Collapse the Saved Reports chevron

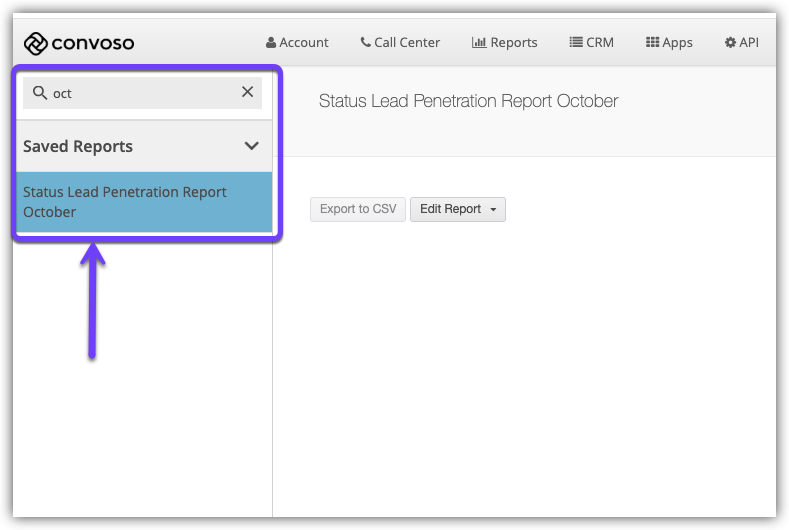coord(252,146)
